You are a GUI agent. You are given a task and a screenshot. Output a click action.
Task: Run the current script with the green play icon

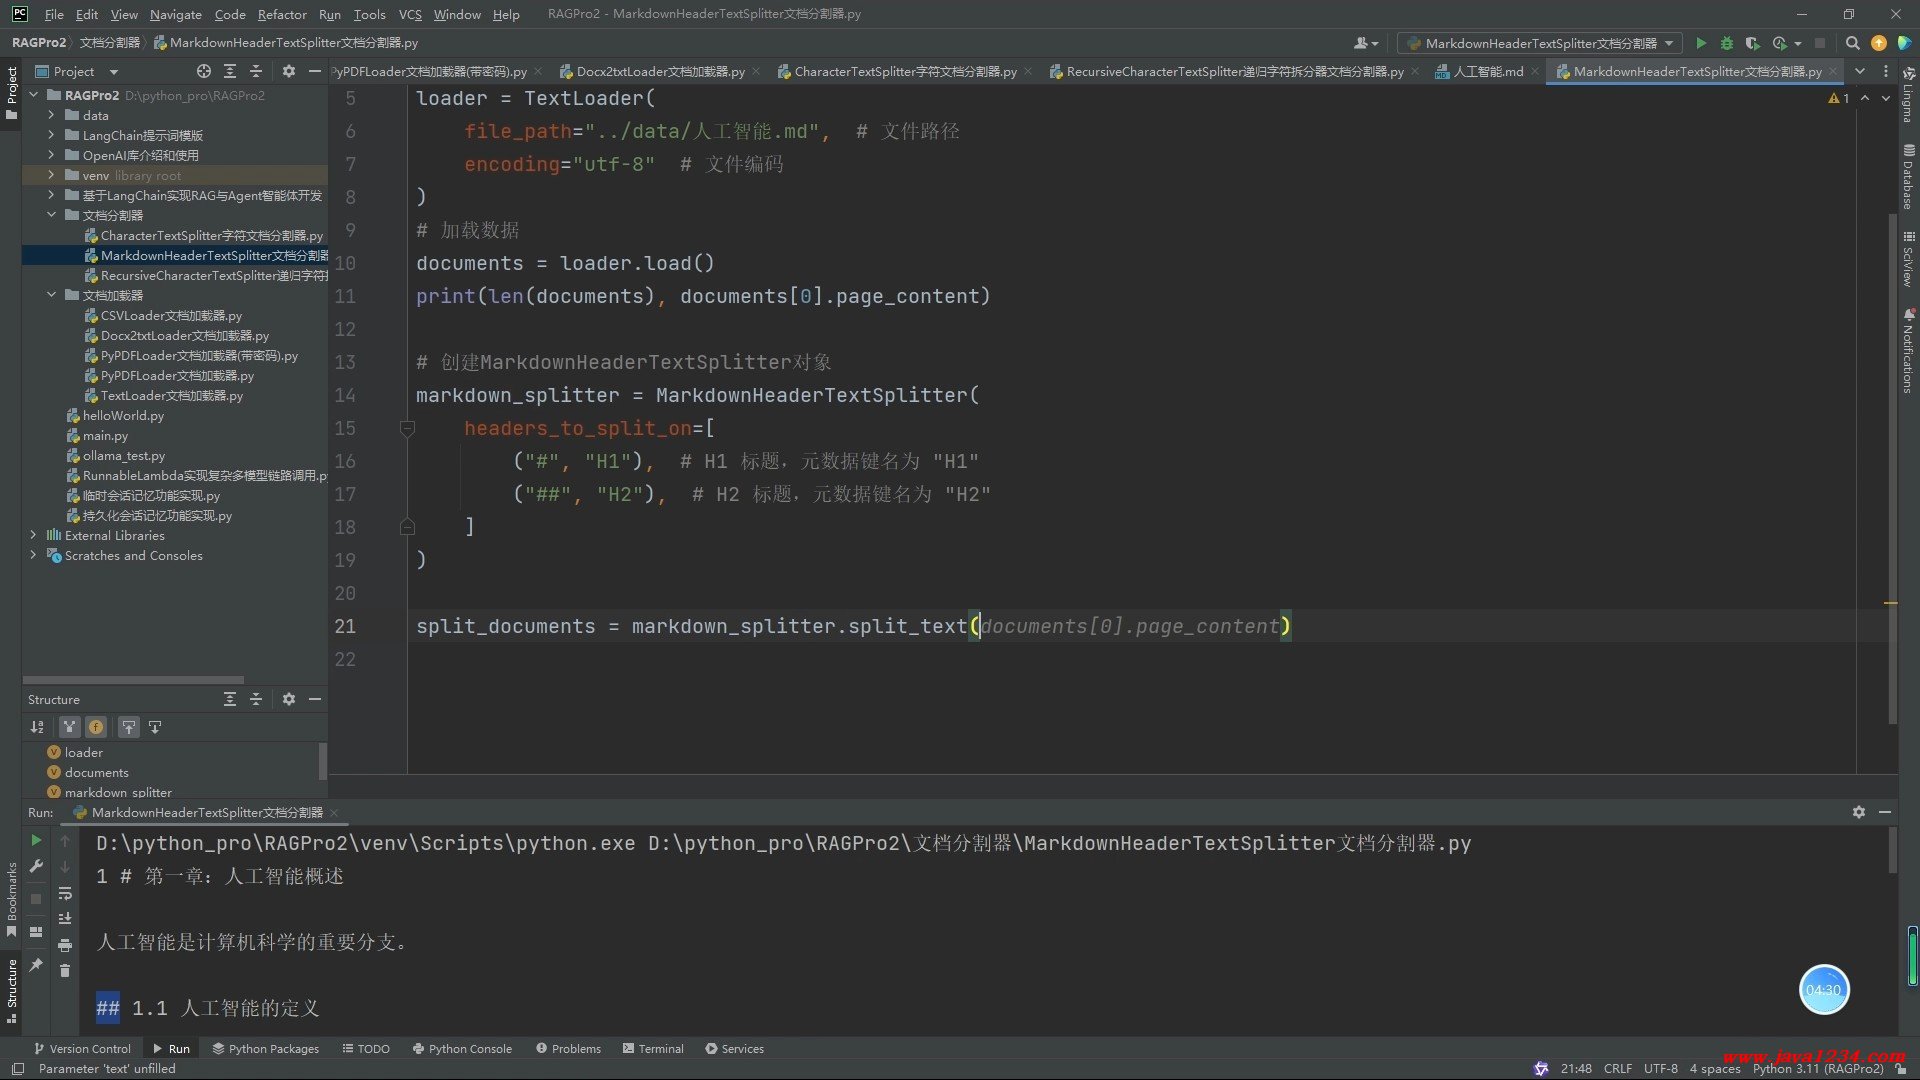1701,43
